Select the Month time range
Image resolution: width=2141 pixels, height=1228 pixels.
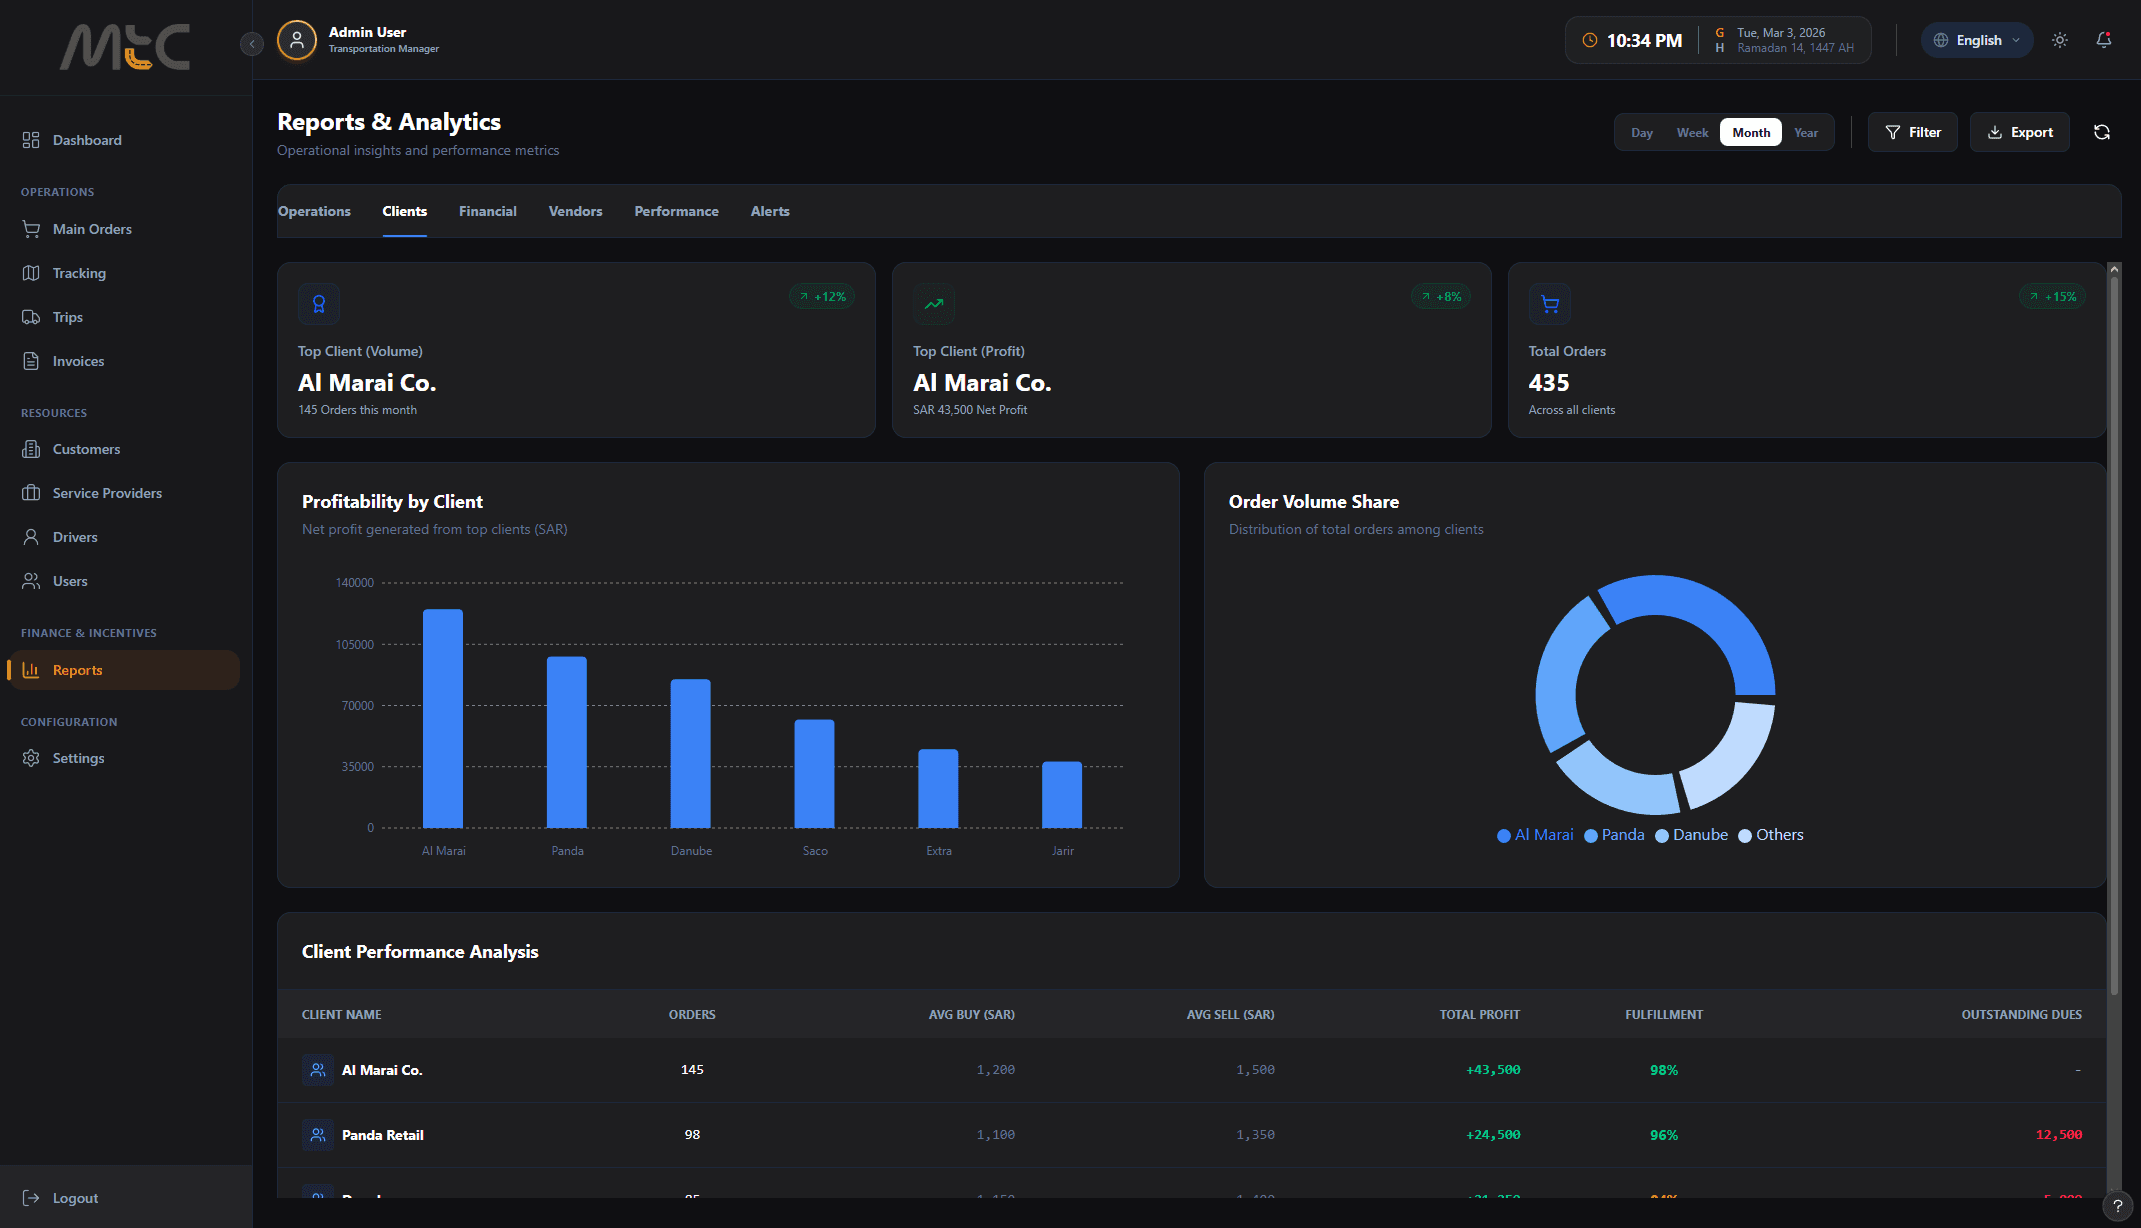[x=1751, y=133]
